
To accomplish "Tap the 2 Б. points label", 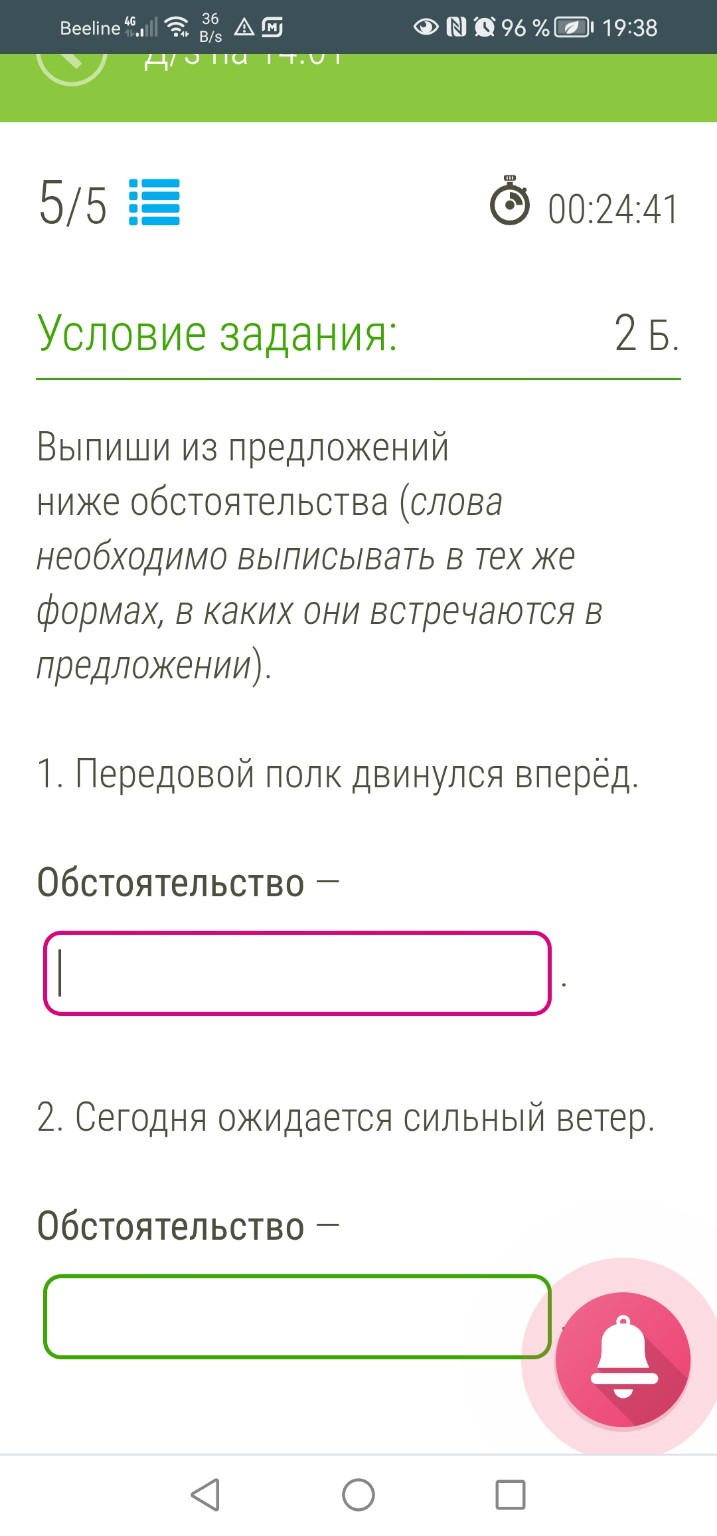I will point(647,332).
